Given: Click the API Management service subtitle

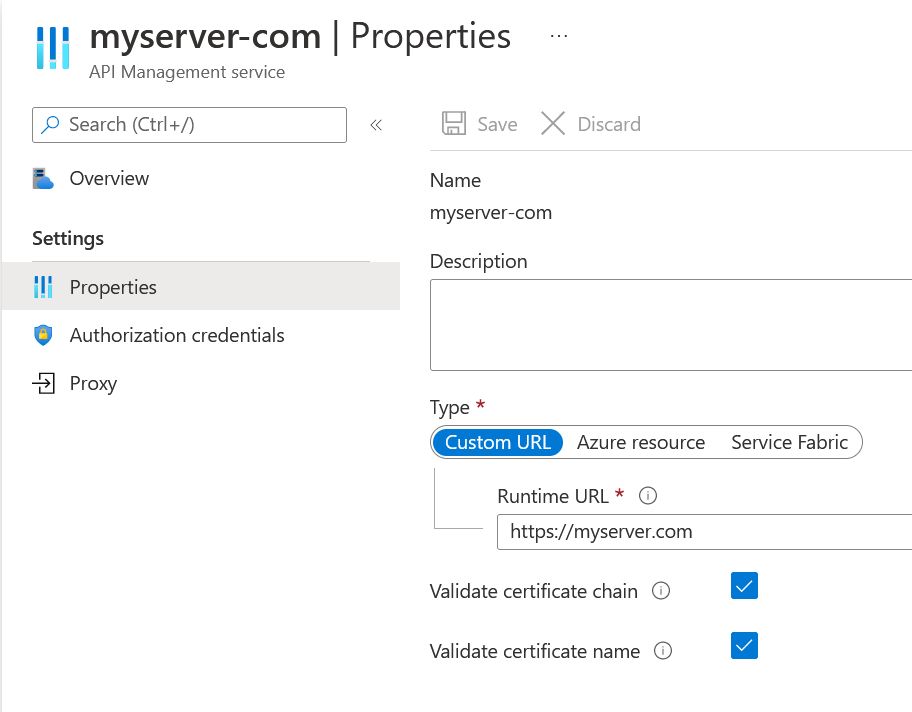Looking at the screenshot, I should pyautogui.click(x=187, y=72).
